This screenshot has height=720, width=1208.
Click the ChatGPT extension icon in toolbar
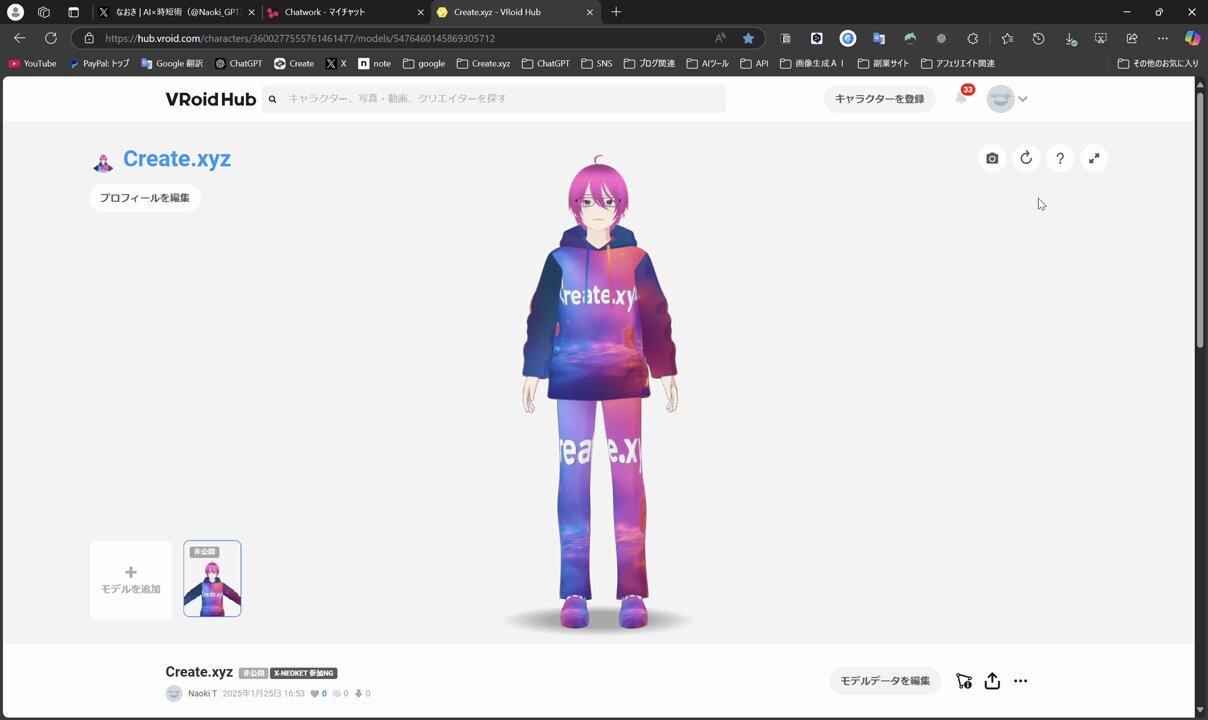click(x=941, y=38)
